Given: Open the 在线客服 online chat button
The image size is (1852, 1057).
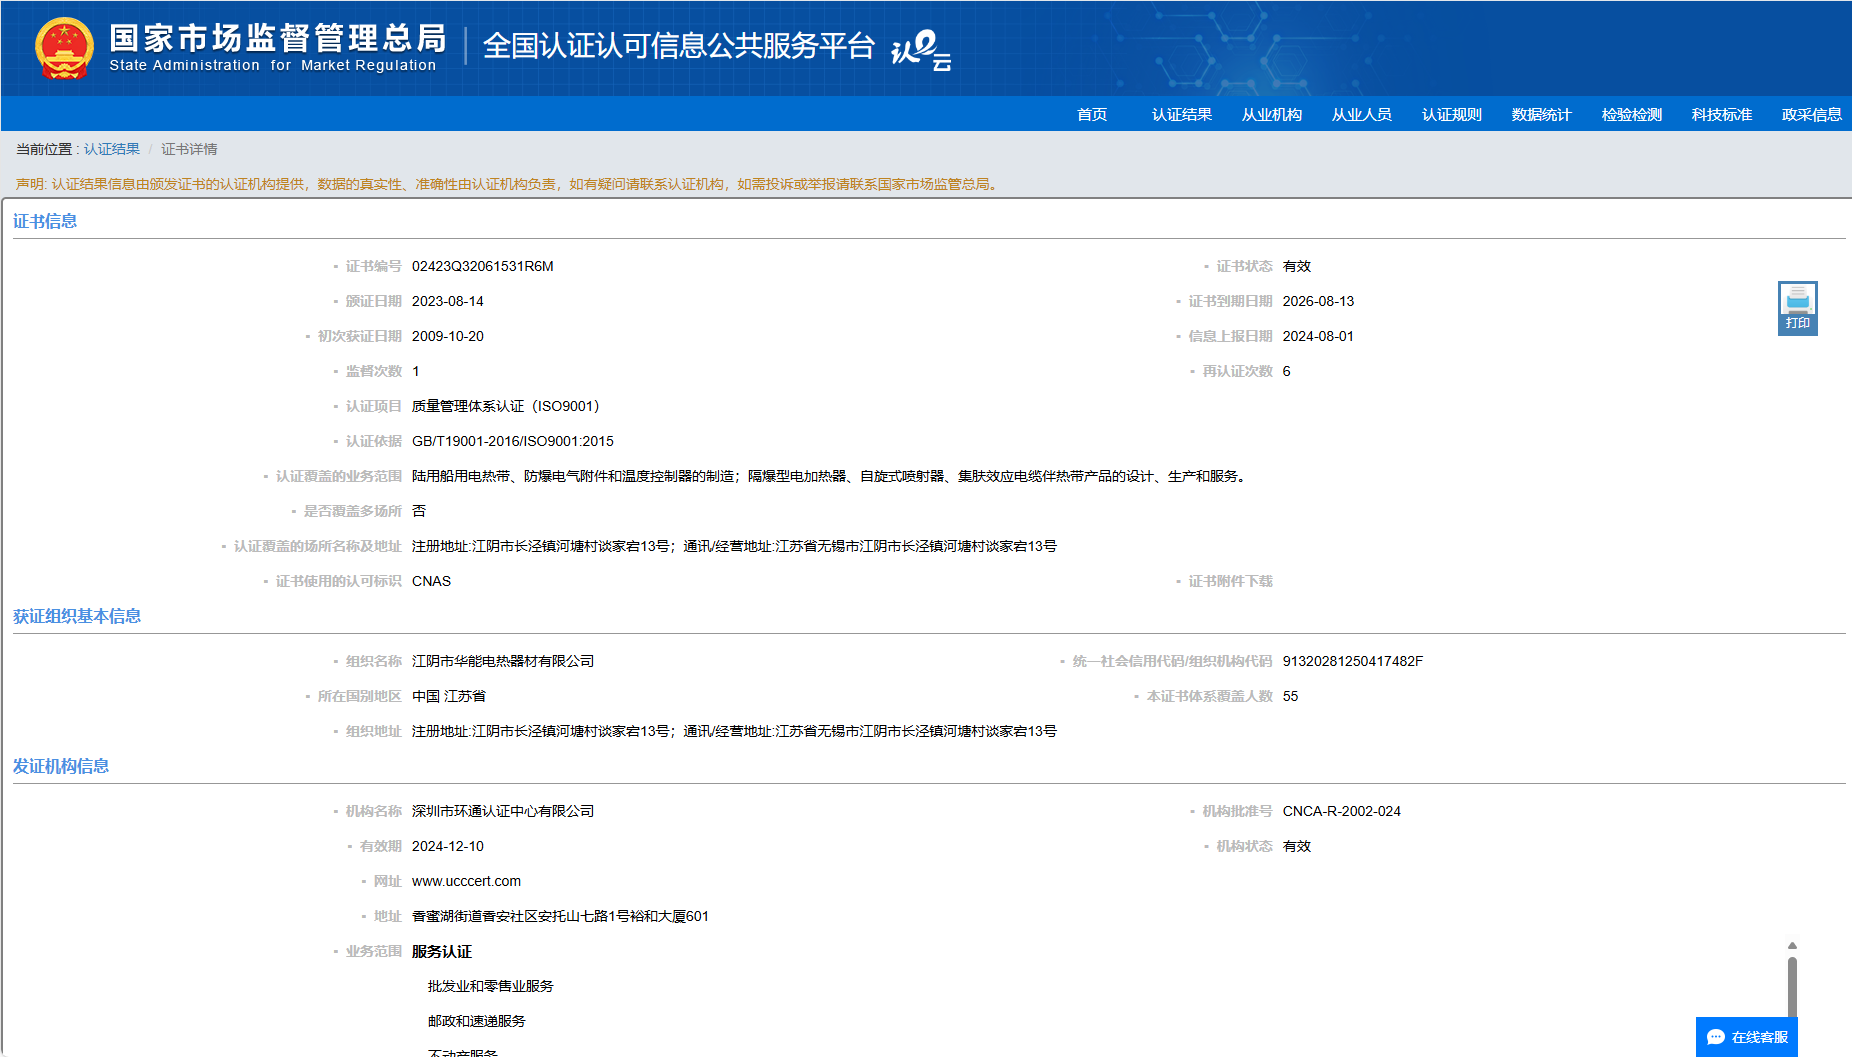Looking at the screenshot, I should coord(1746,1037).
